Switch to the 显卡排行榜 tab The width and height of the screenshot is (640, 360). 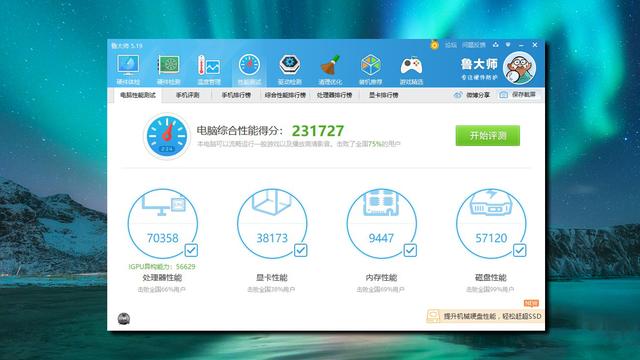tap(384, 95)
